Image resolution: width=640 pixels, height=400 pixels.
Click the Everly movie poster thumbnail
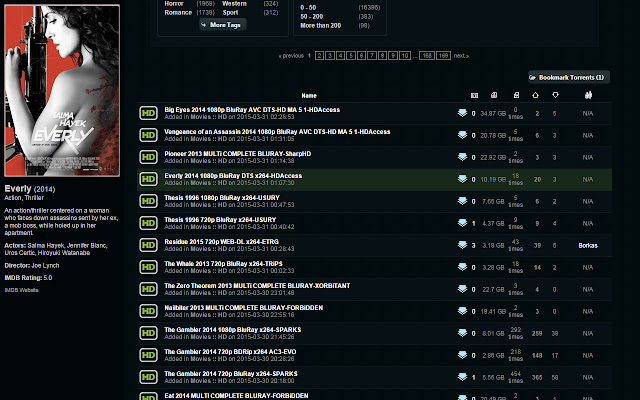point(62,91)
